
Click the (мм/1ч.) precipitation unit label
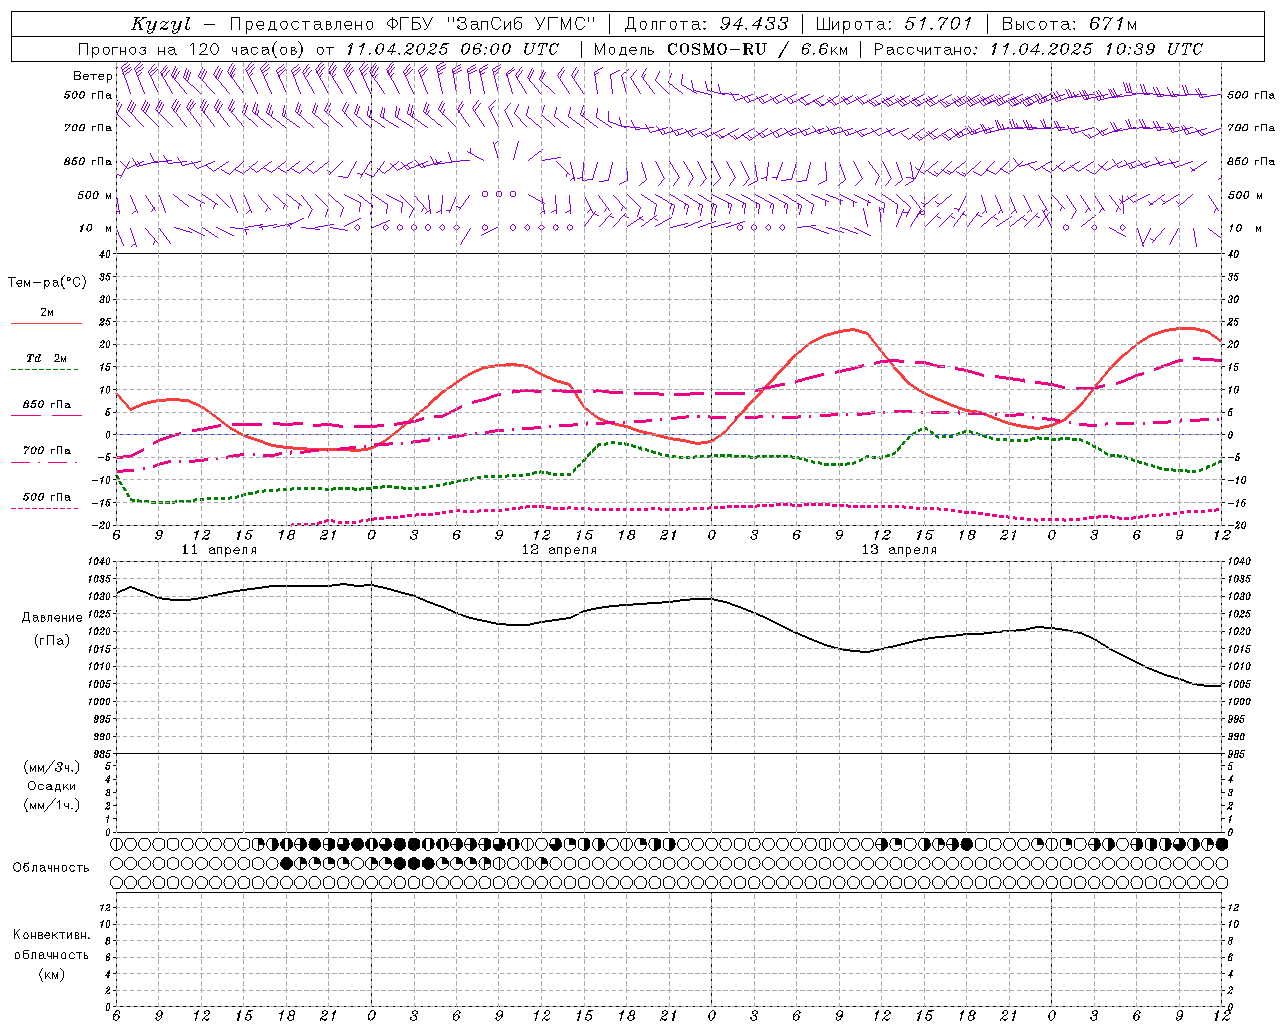point(51,805)
